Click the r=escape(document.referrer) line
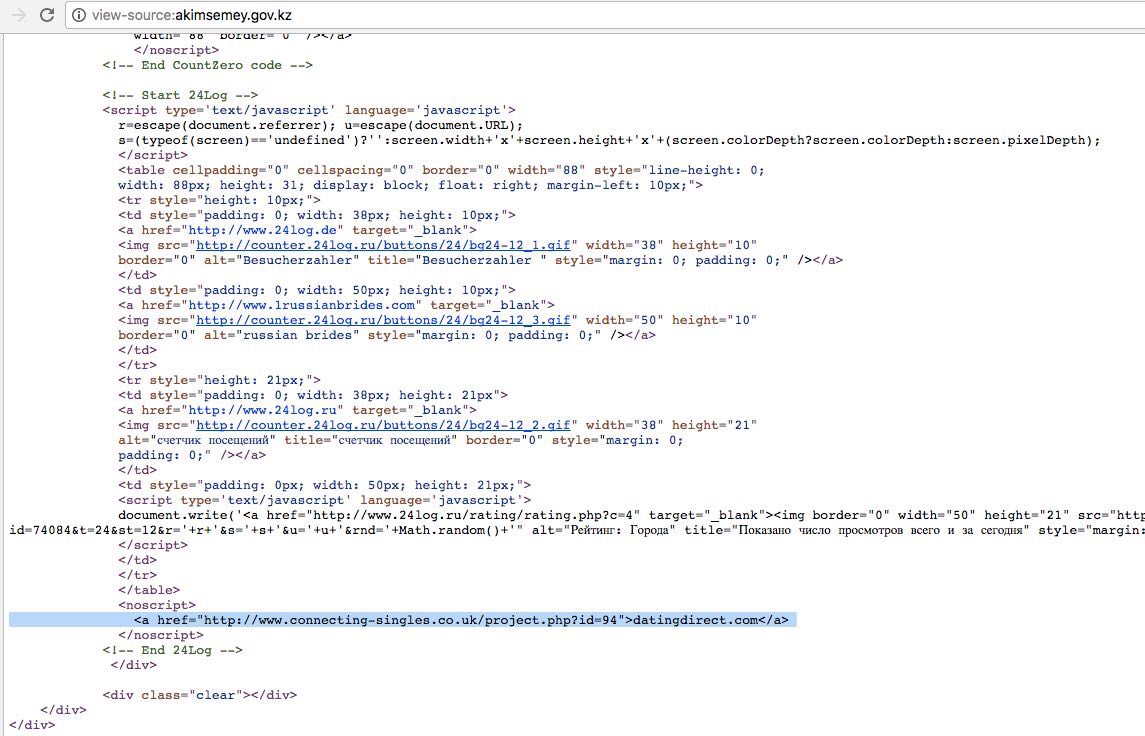The image size is (1145, 736). (321, 125)
